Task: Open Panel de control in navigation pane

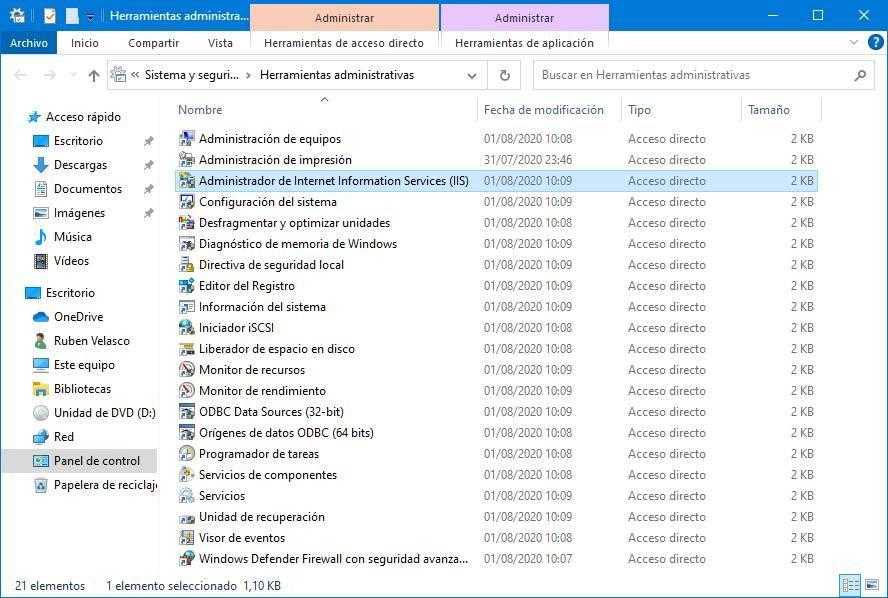Action: click(97, 461)
